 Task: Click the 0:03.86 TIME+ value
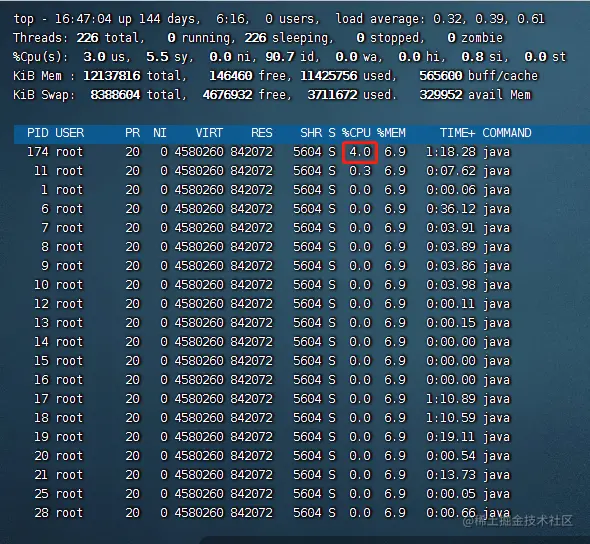[x=451, y=266]
